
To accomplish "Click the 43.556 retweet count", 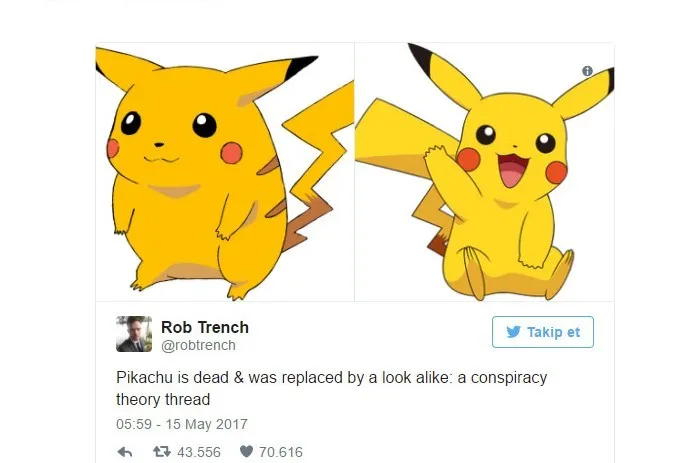I will (199, 452).
